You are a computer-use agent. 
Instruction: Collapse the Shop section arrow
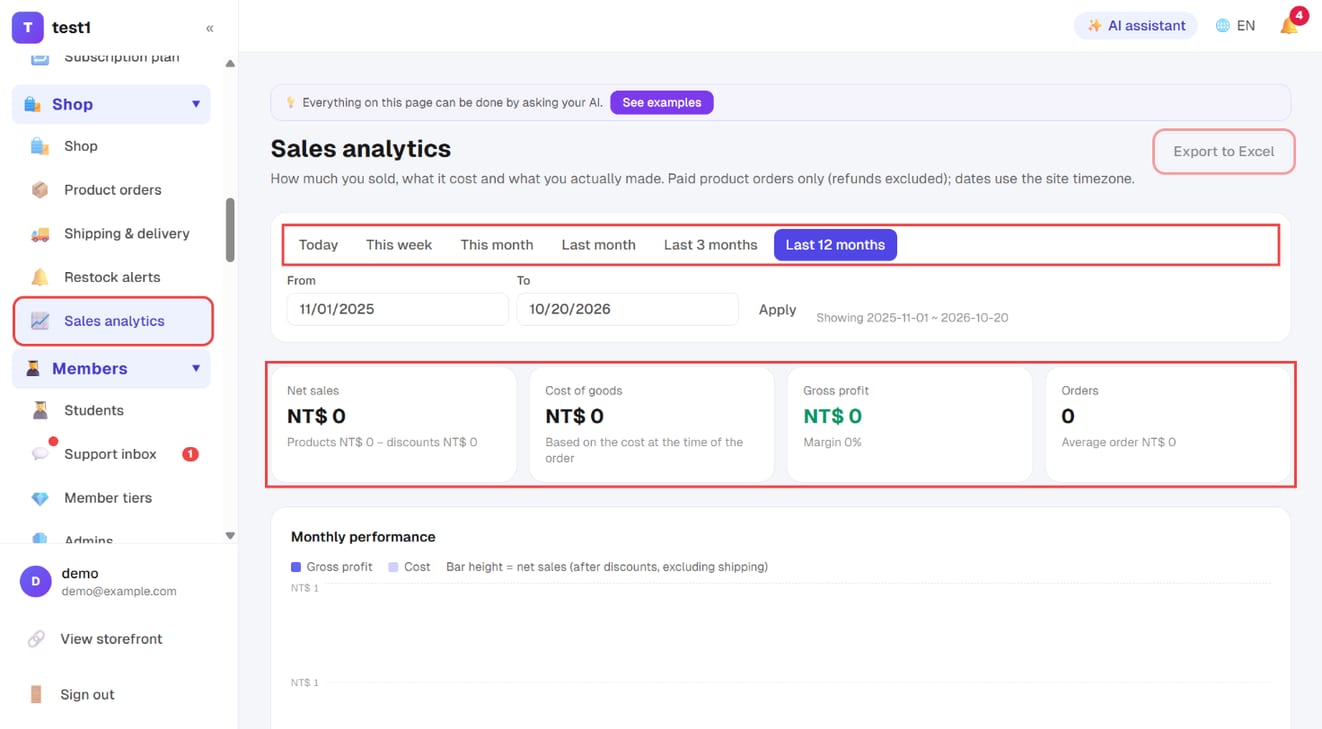click(x=196, y=104)
